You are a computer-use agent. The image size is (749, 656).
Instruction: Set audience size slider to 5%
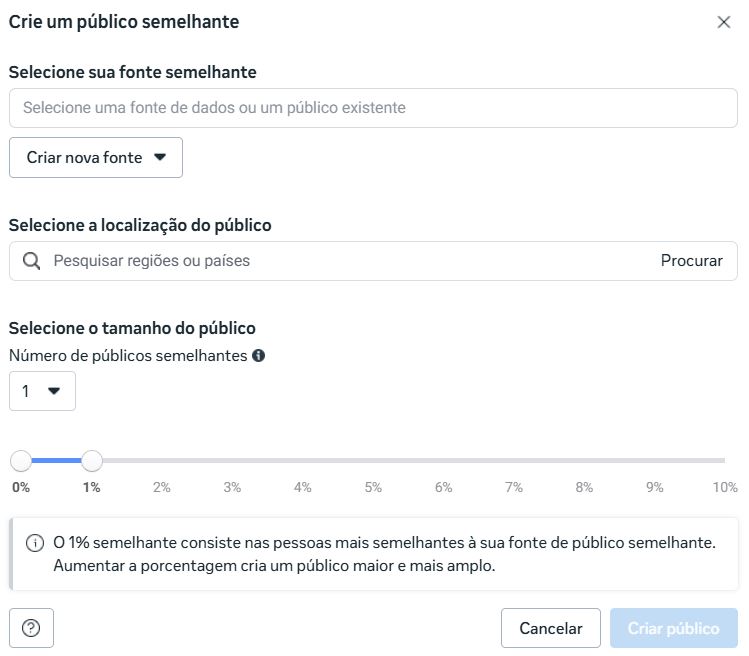click(x=373, y=461)
